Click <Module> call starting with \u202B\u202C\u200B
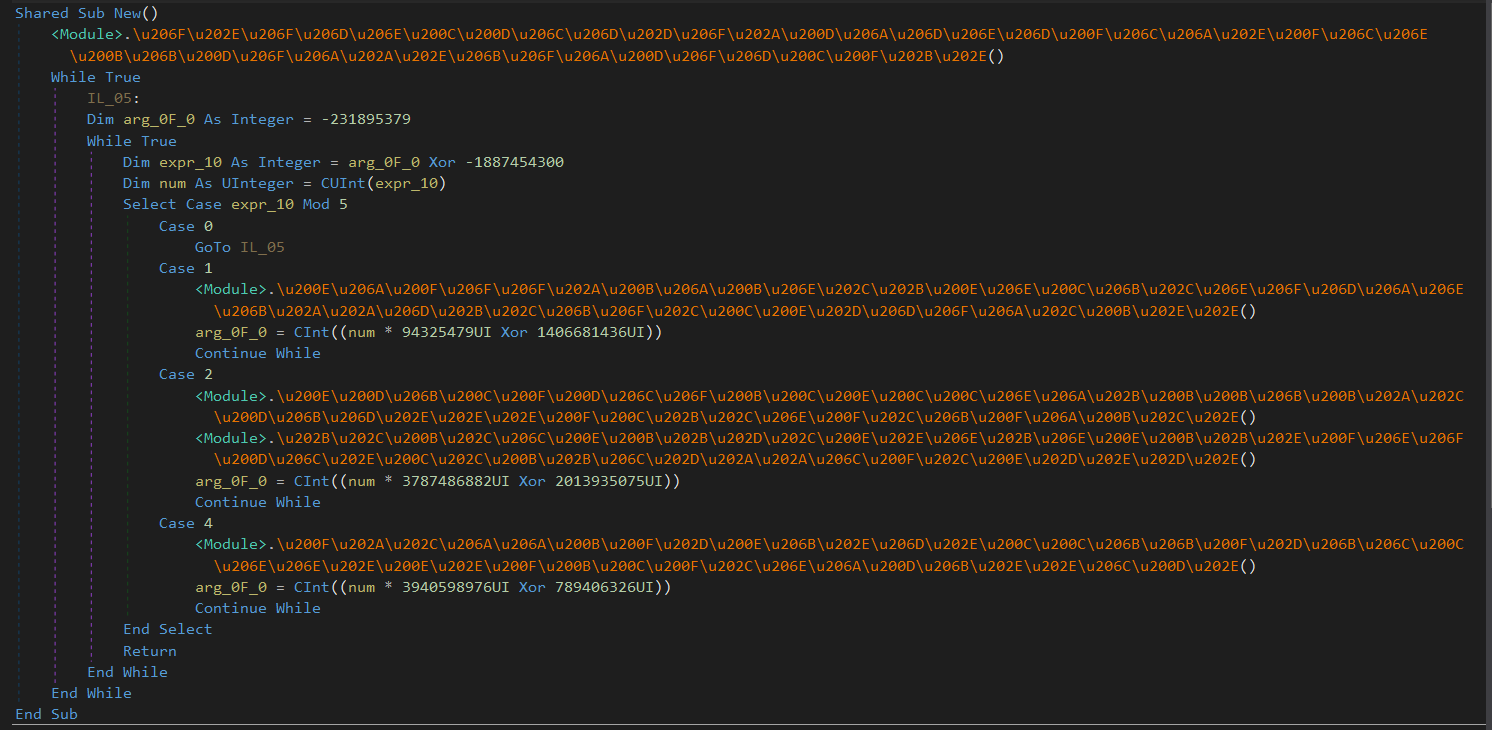Viewport: 1492px width, 730px height. 829,449
